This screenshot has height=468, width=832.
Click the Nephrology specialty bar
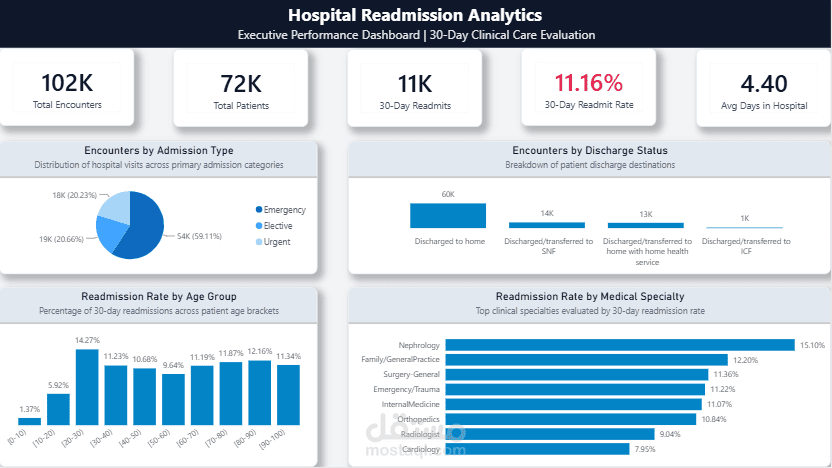click(620, 345)
